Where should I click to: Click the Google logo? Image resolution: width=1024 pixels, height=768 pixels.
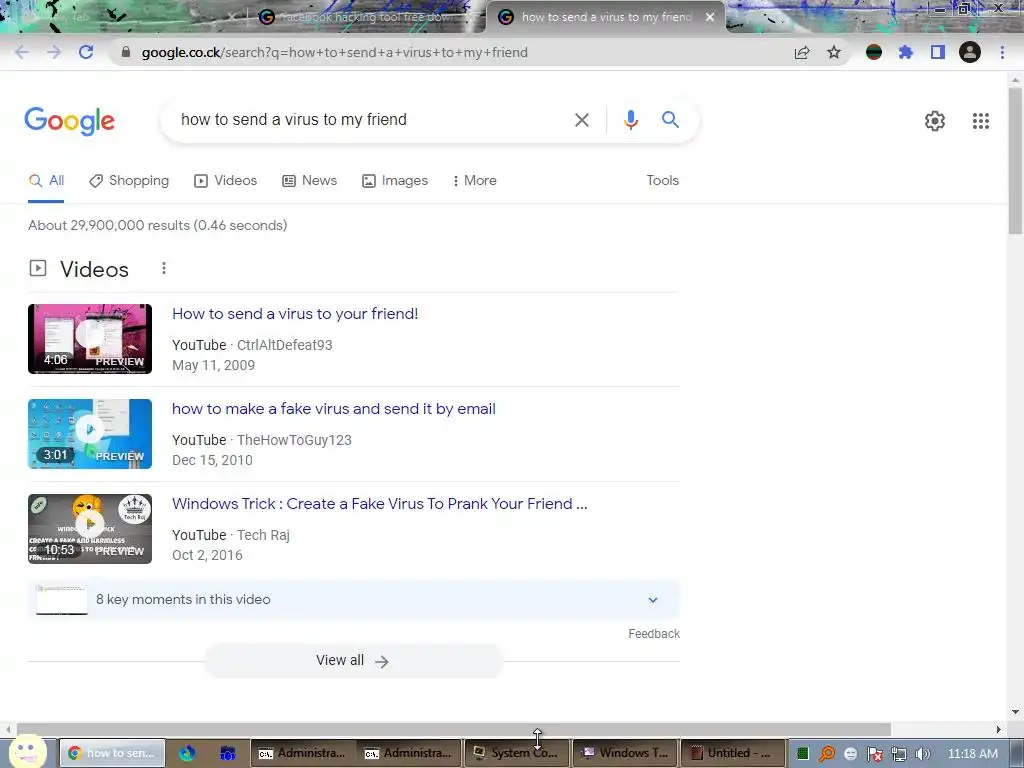pyautogui.click(x=69, y=121)
